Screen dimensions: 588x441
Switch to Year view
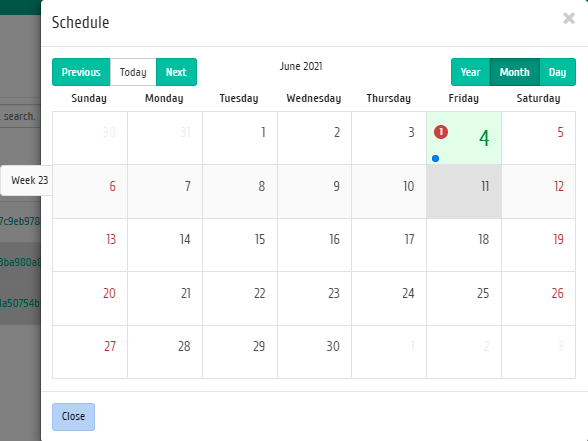tap(470, 72)
